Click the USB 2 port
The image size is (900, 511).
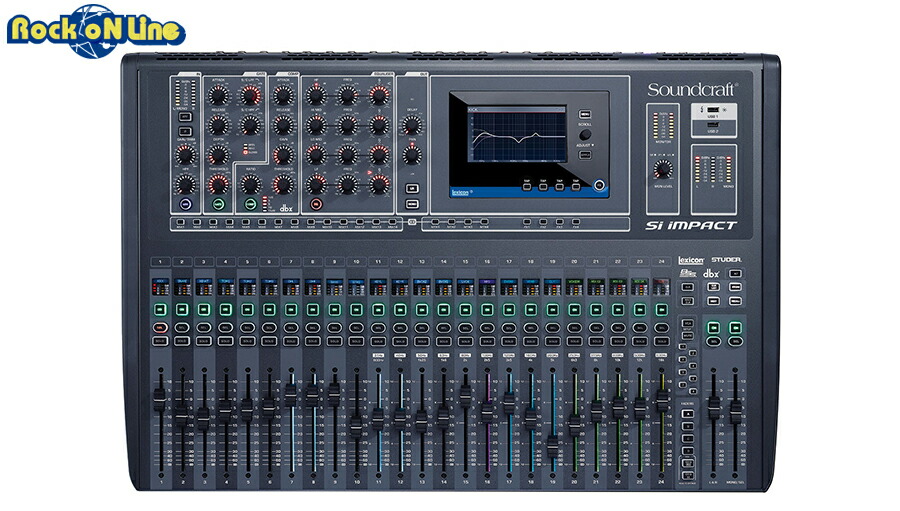pyautogui.click(x=712, y=125)
